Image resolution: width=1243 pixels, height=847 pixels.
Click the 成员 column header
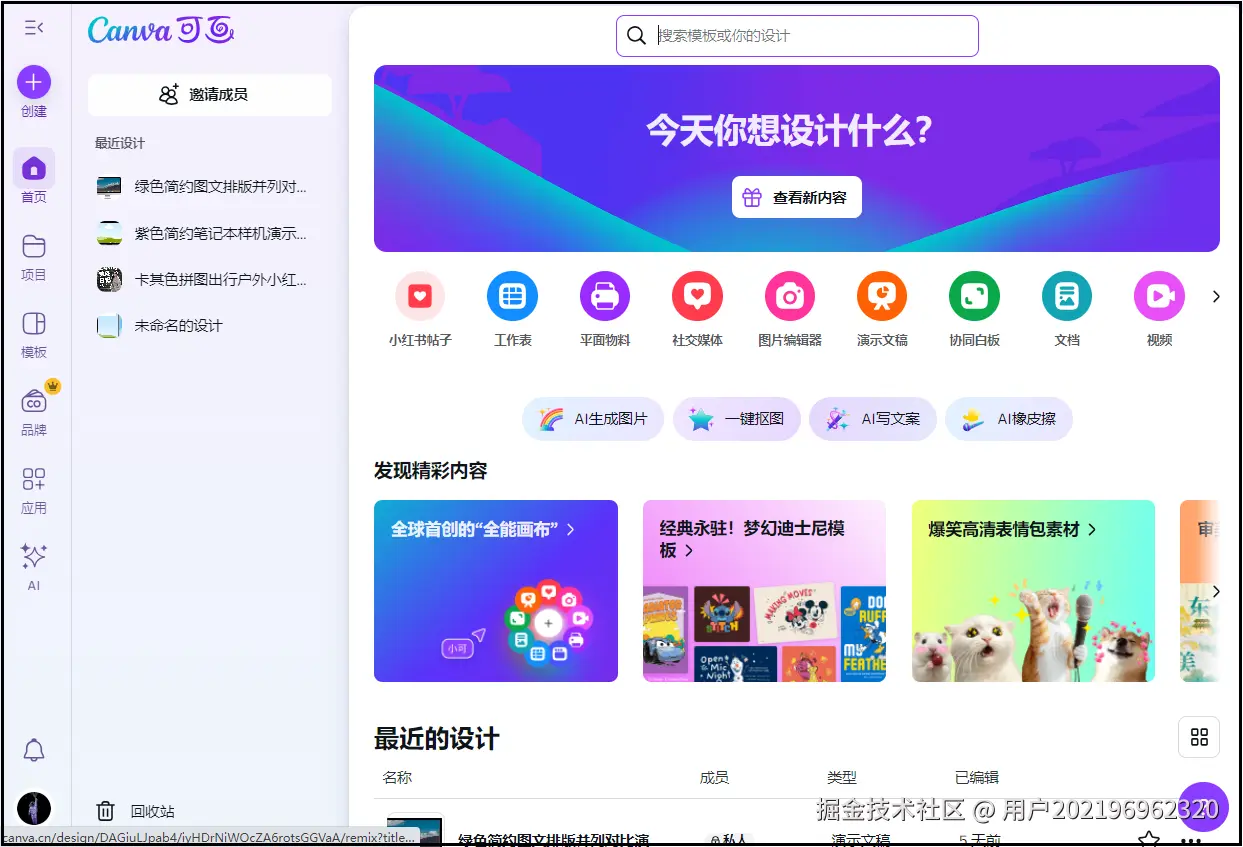coord(714,777)
